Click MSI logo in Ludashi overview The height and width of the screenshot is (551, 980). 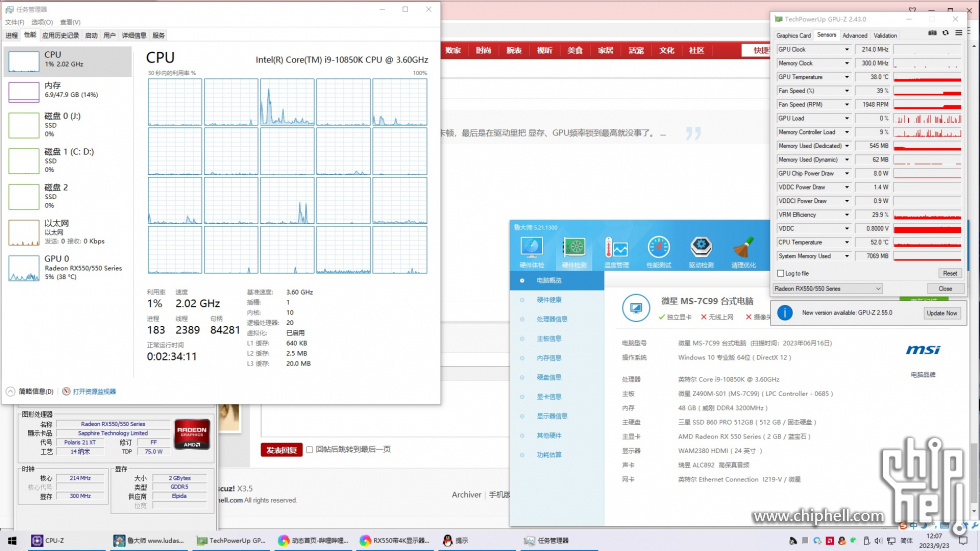923,350
